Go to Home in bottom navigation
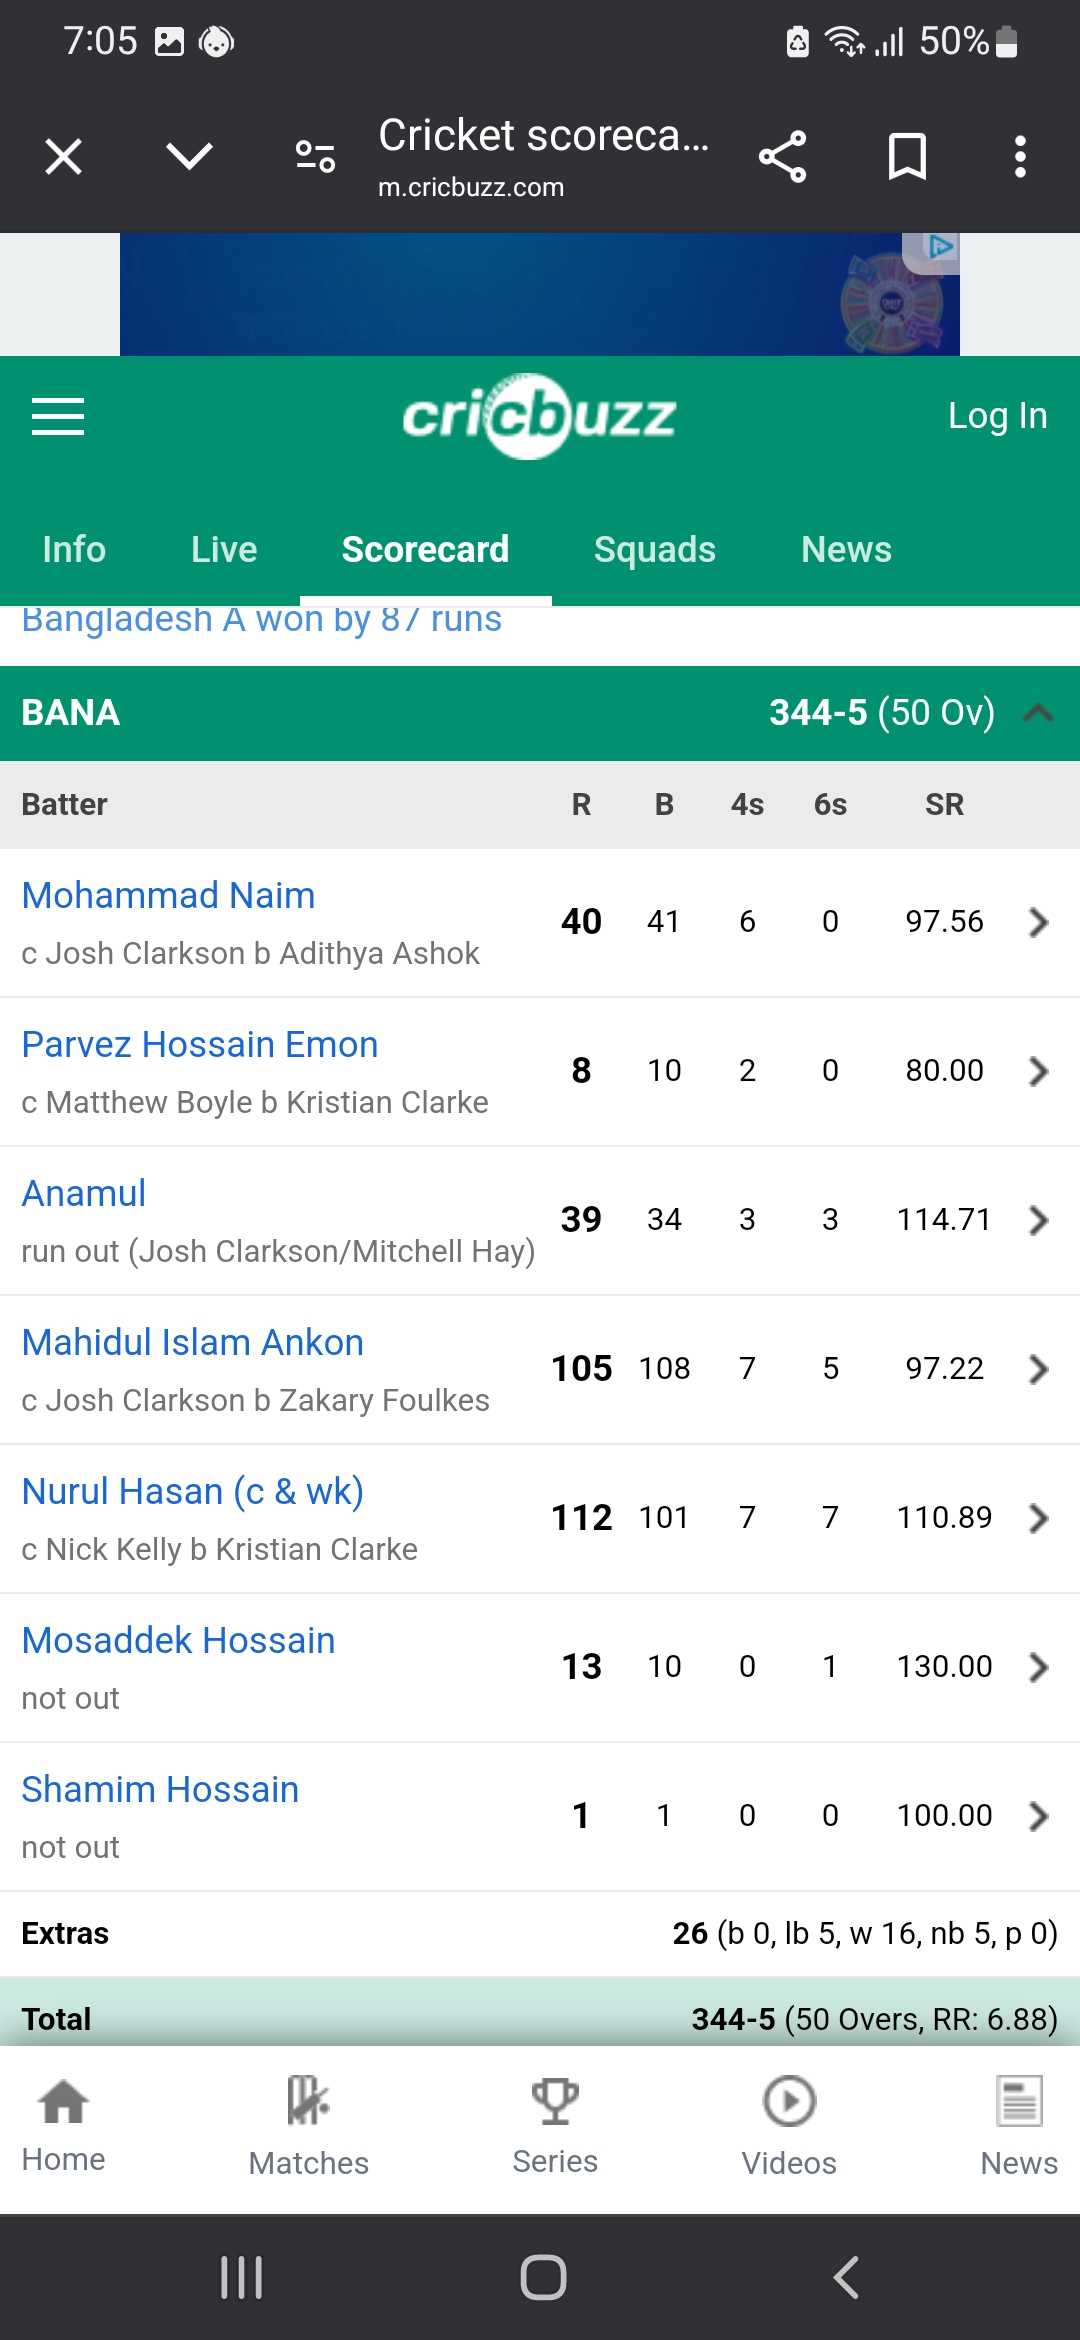Image resolution: width=1080 pixels, height=2340 pixels. (63, 2125)
